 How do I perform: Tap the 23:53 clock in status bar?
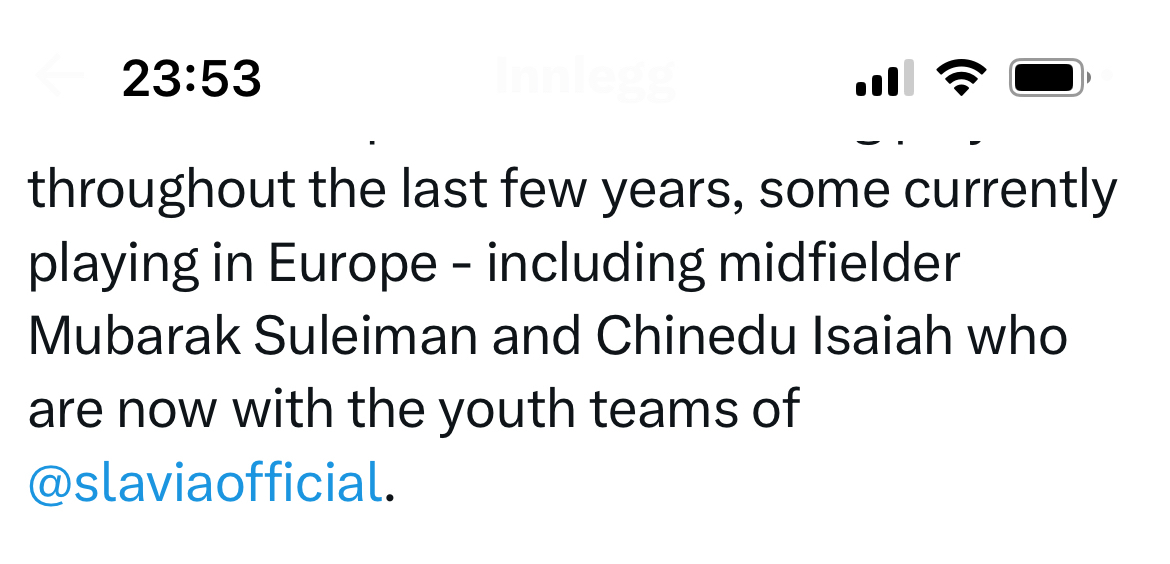coord(192,79)
